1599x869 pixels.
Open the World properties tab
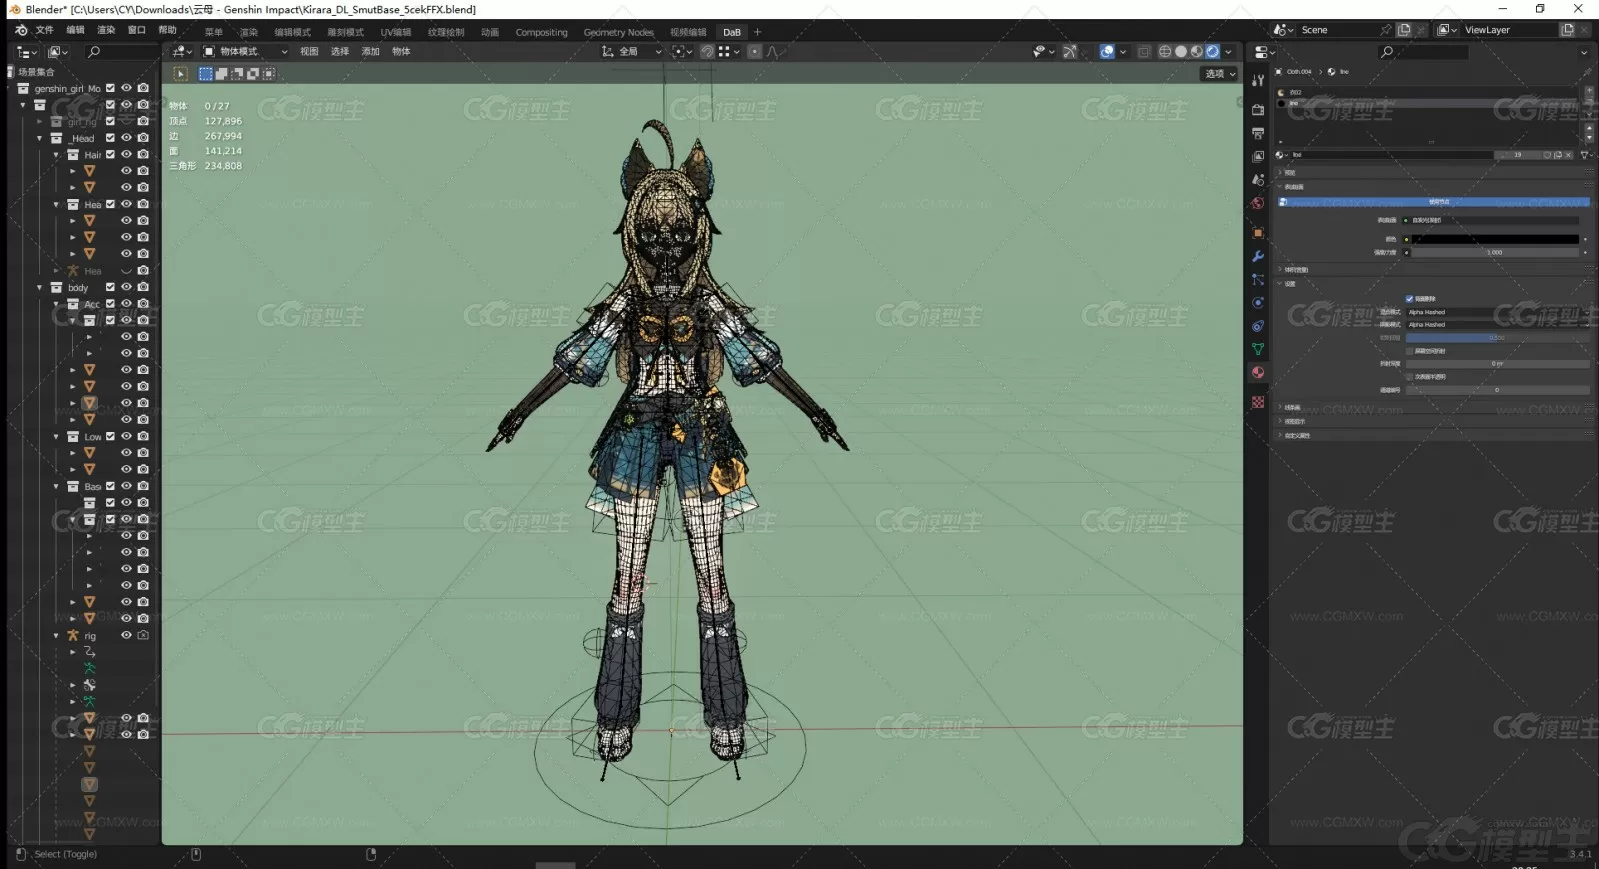pos(1258,203)
